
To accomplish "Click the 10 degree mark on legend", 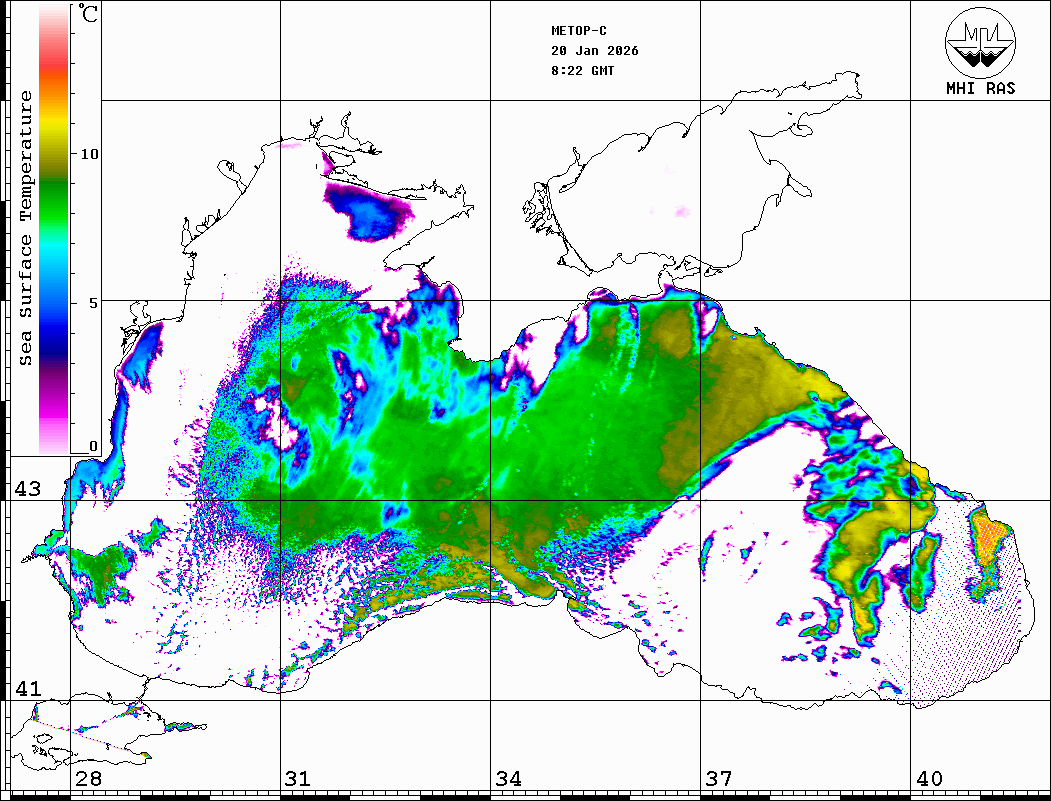I will click(90, 155).
